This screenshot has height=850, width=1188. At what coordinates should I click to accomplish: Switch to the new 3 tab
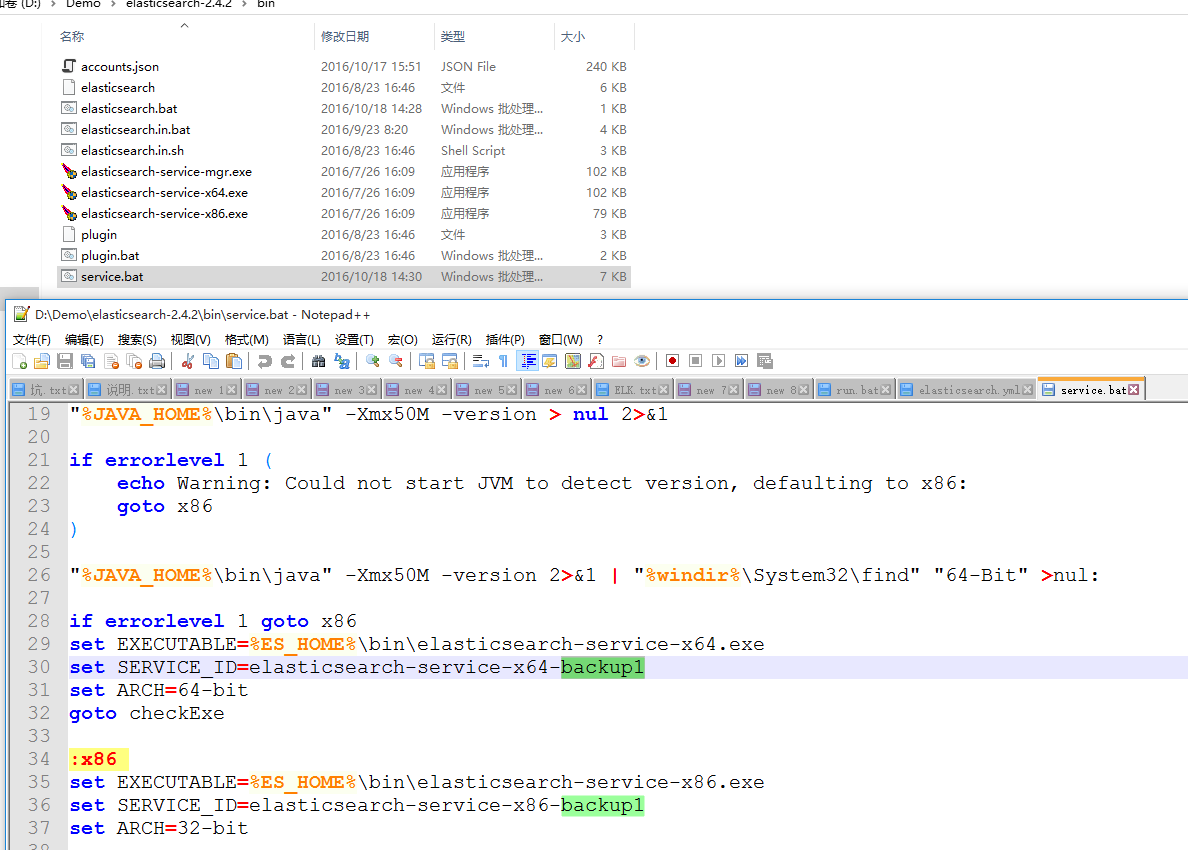(349, 390)
